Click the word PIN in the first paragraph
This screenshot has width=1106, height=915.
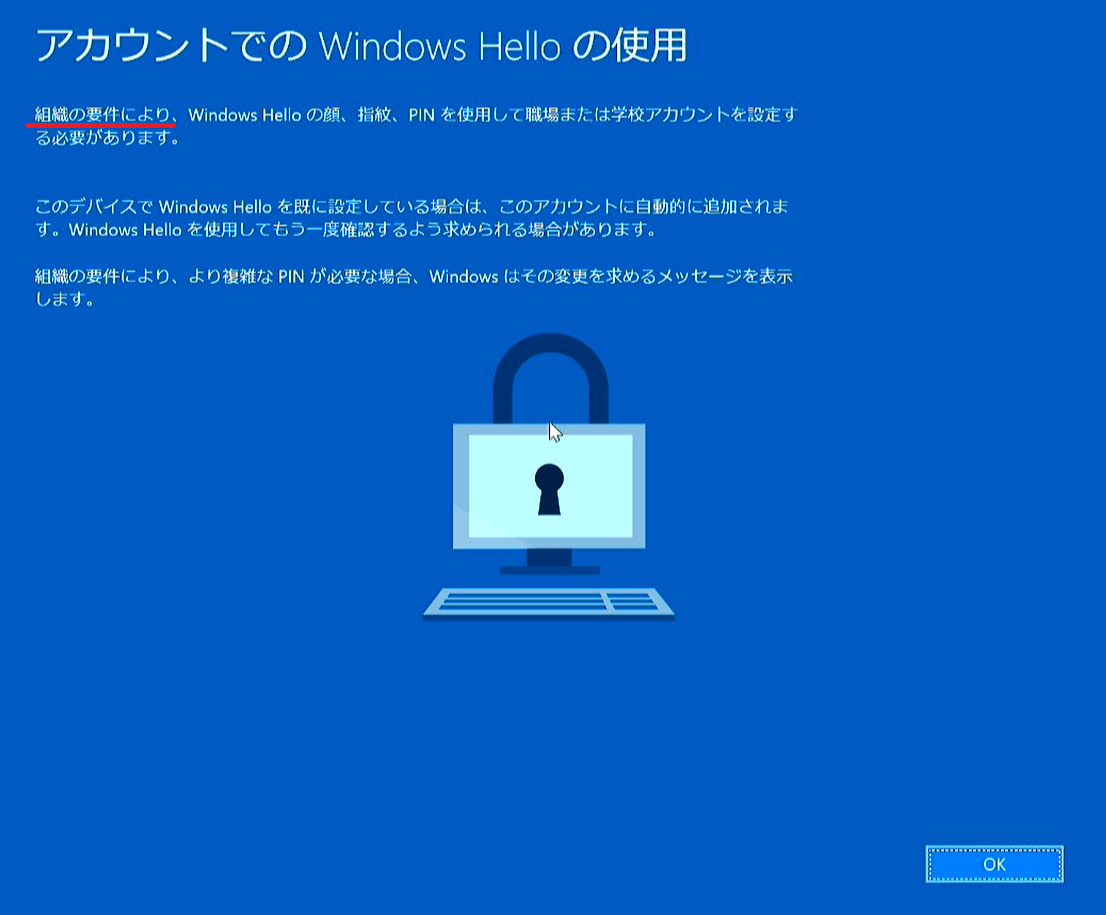(x=421, y=115)
